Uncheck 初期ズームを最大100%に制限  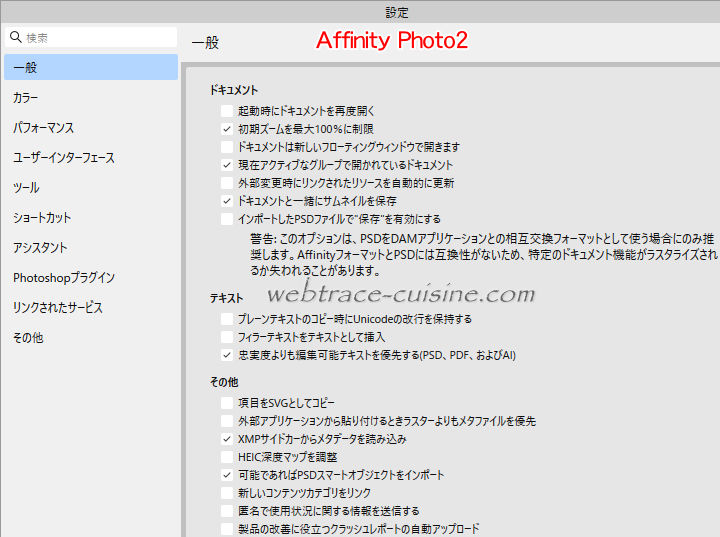(227, 129)
